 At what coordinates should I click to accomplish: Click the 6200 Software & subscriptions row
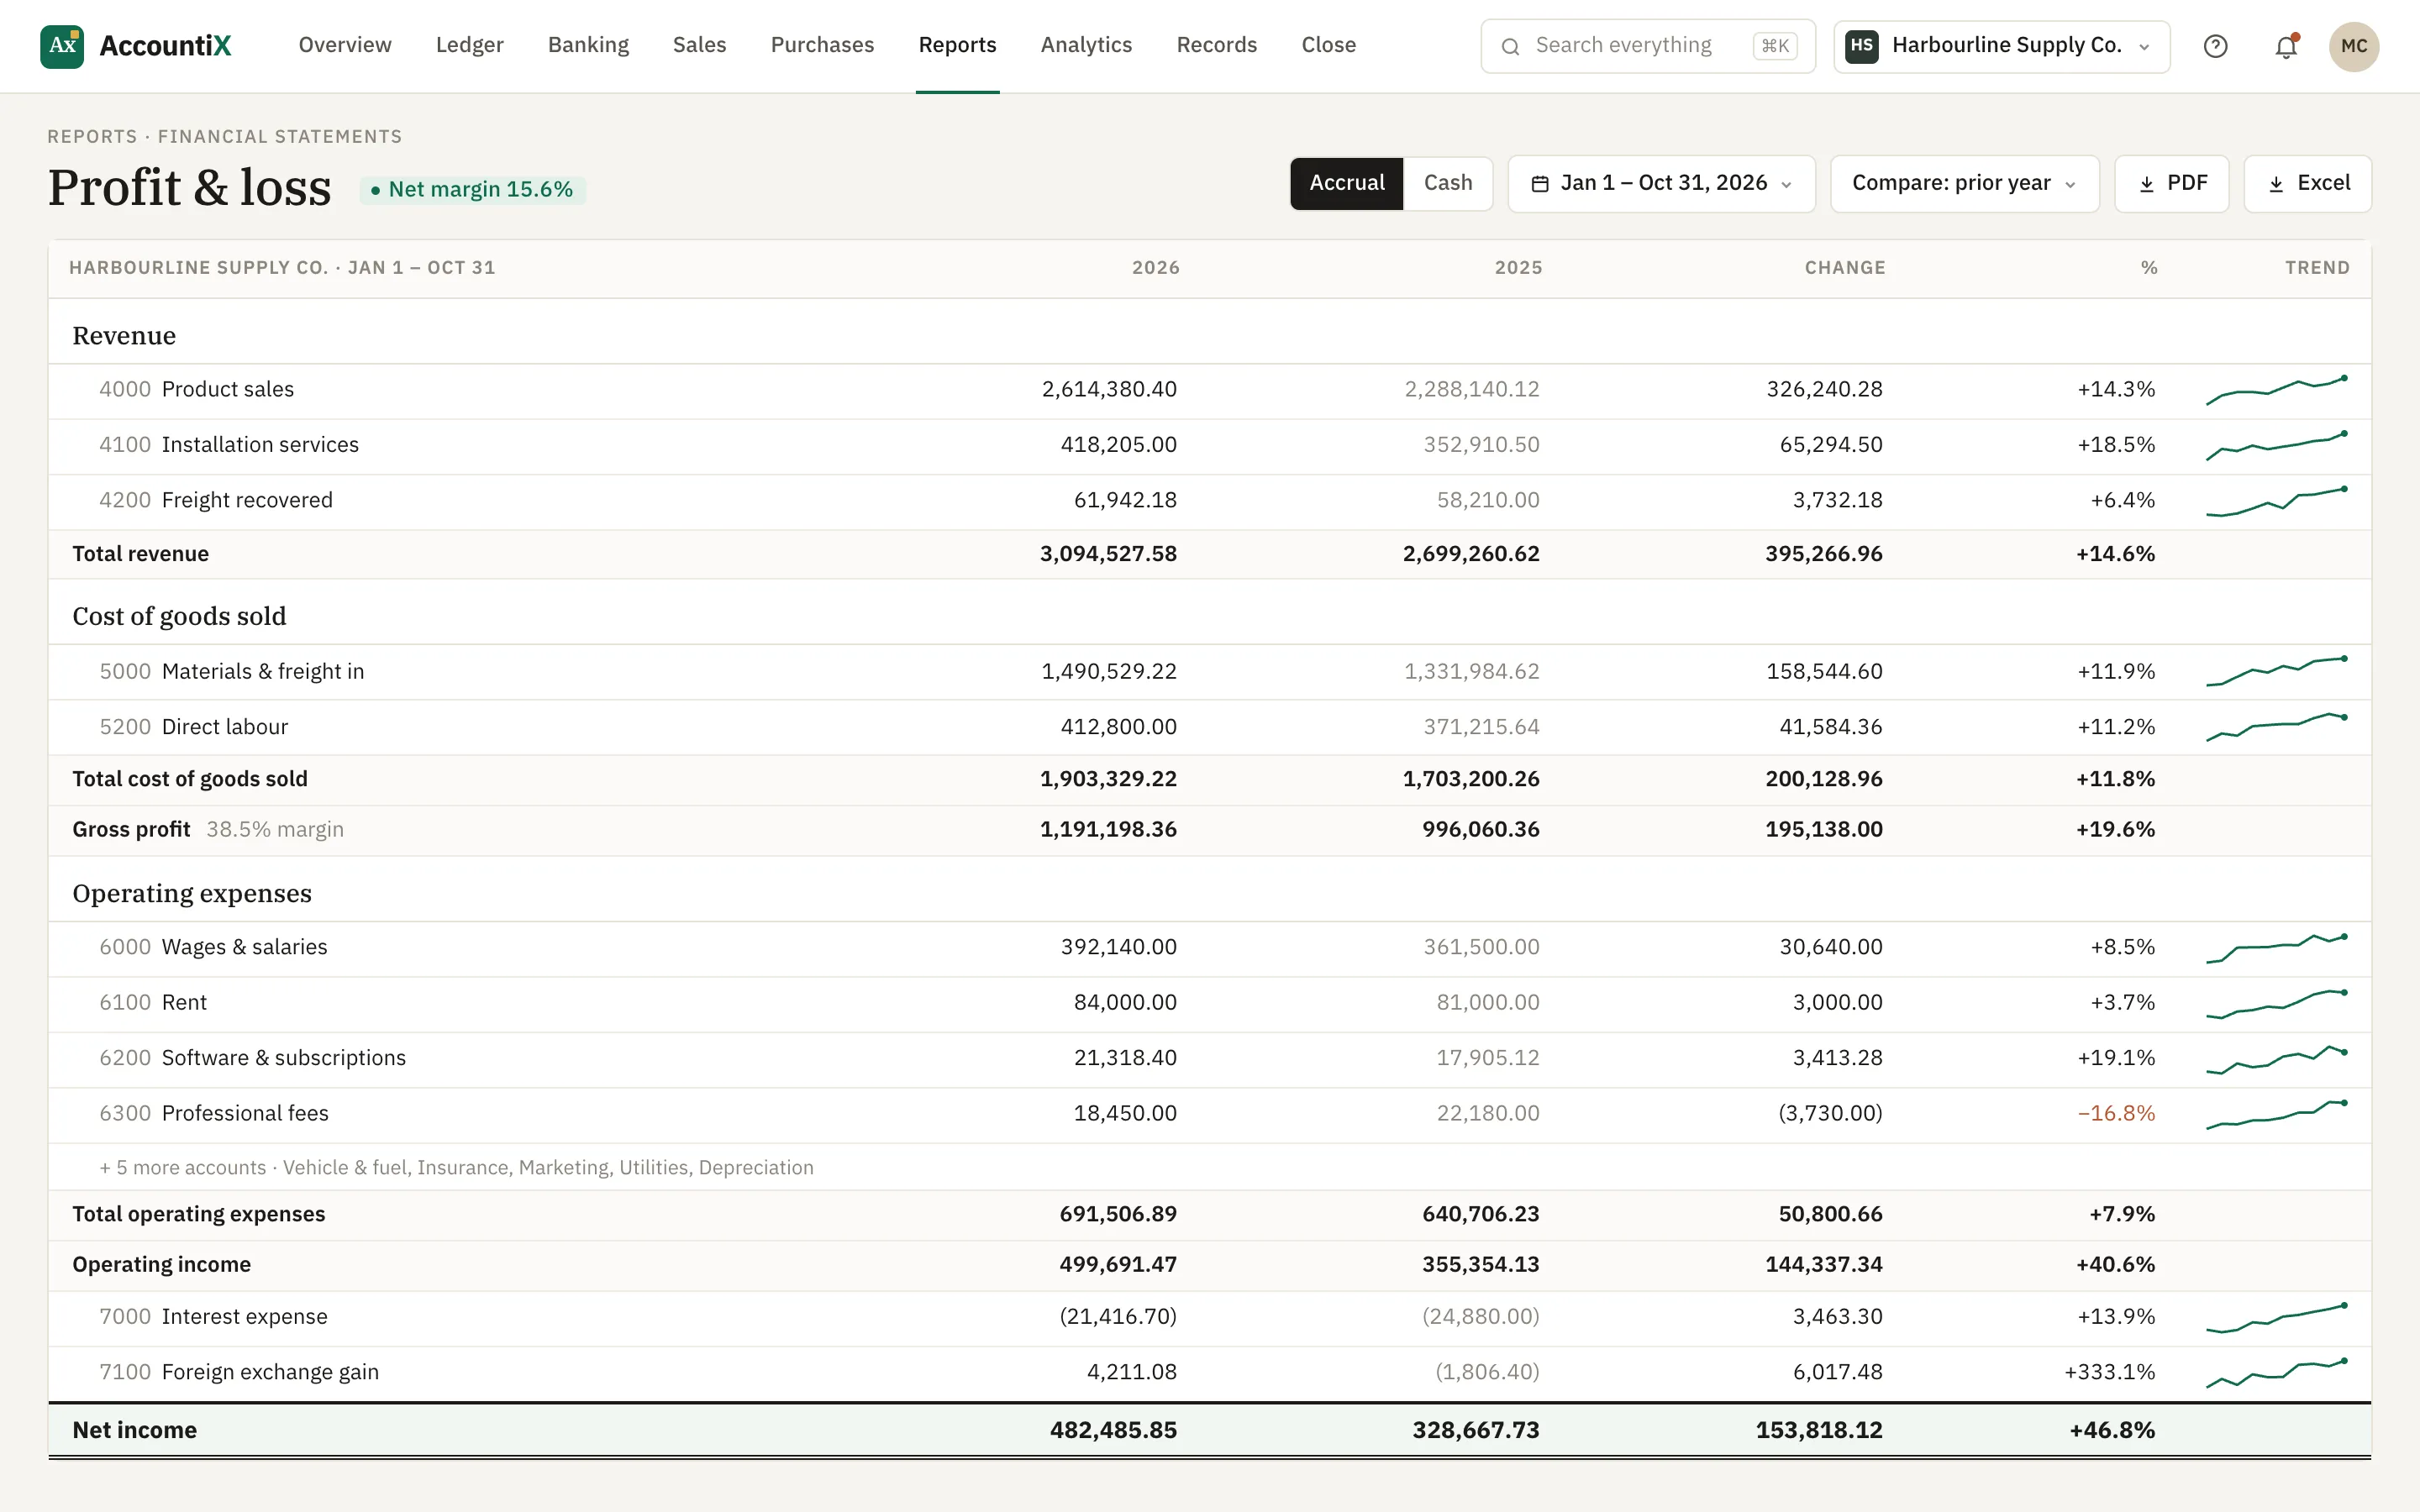tap(1209, 1058)
